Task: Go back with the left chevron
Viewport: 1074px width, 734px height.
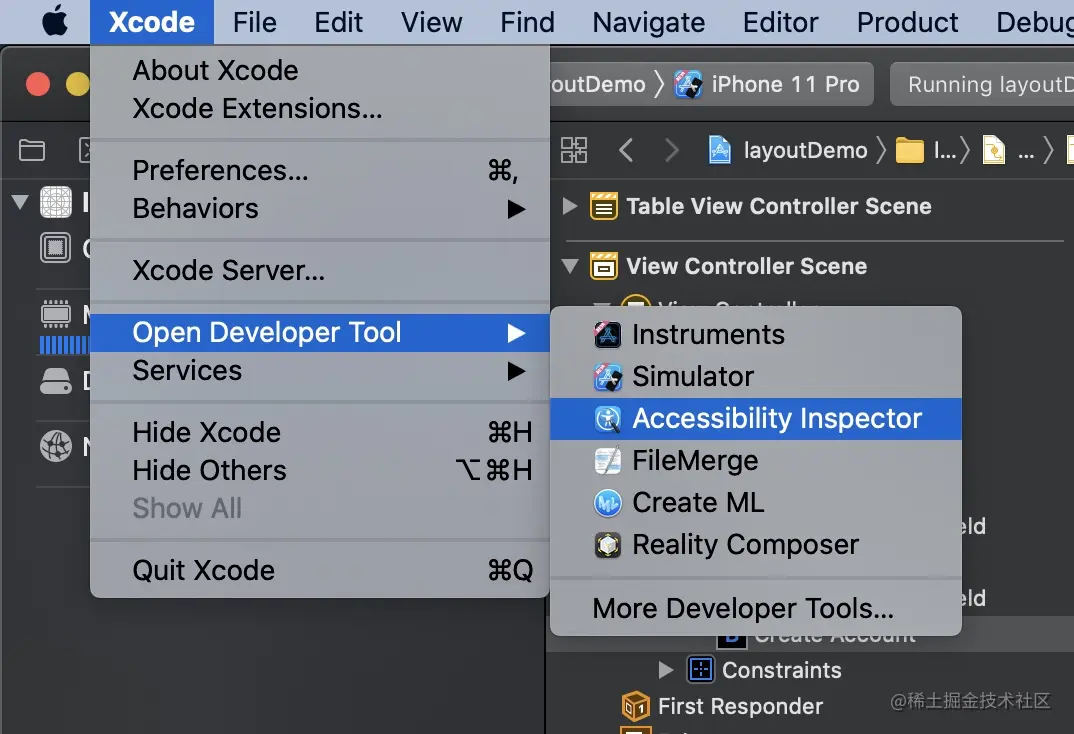Action: pyautogui.click(x=627, y=151)
